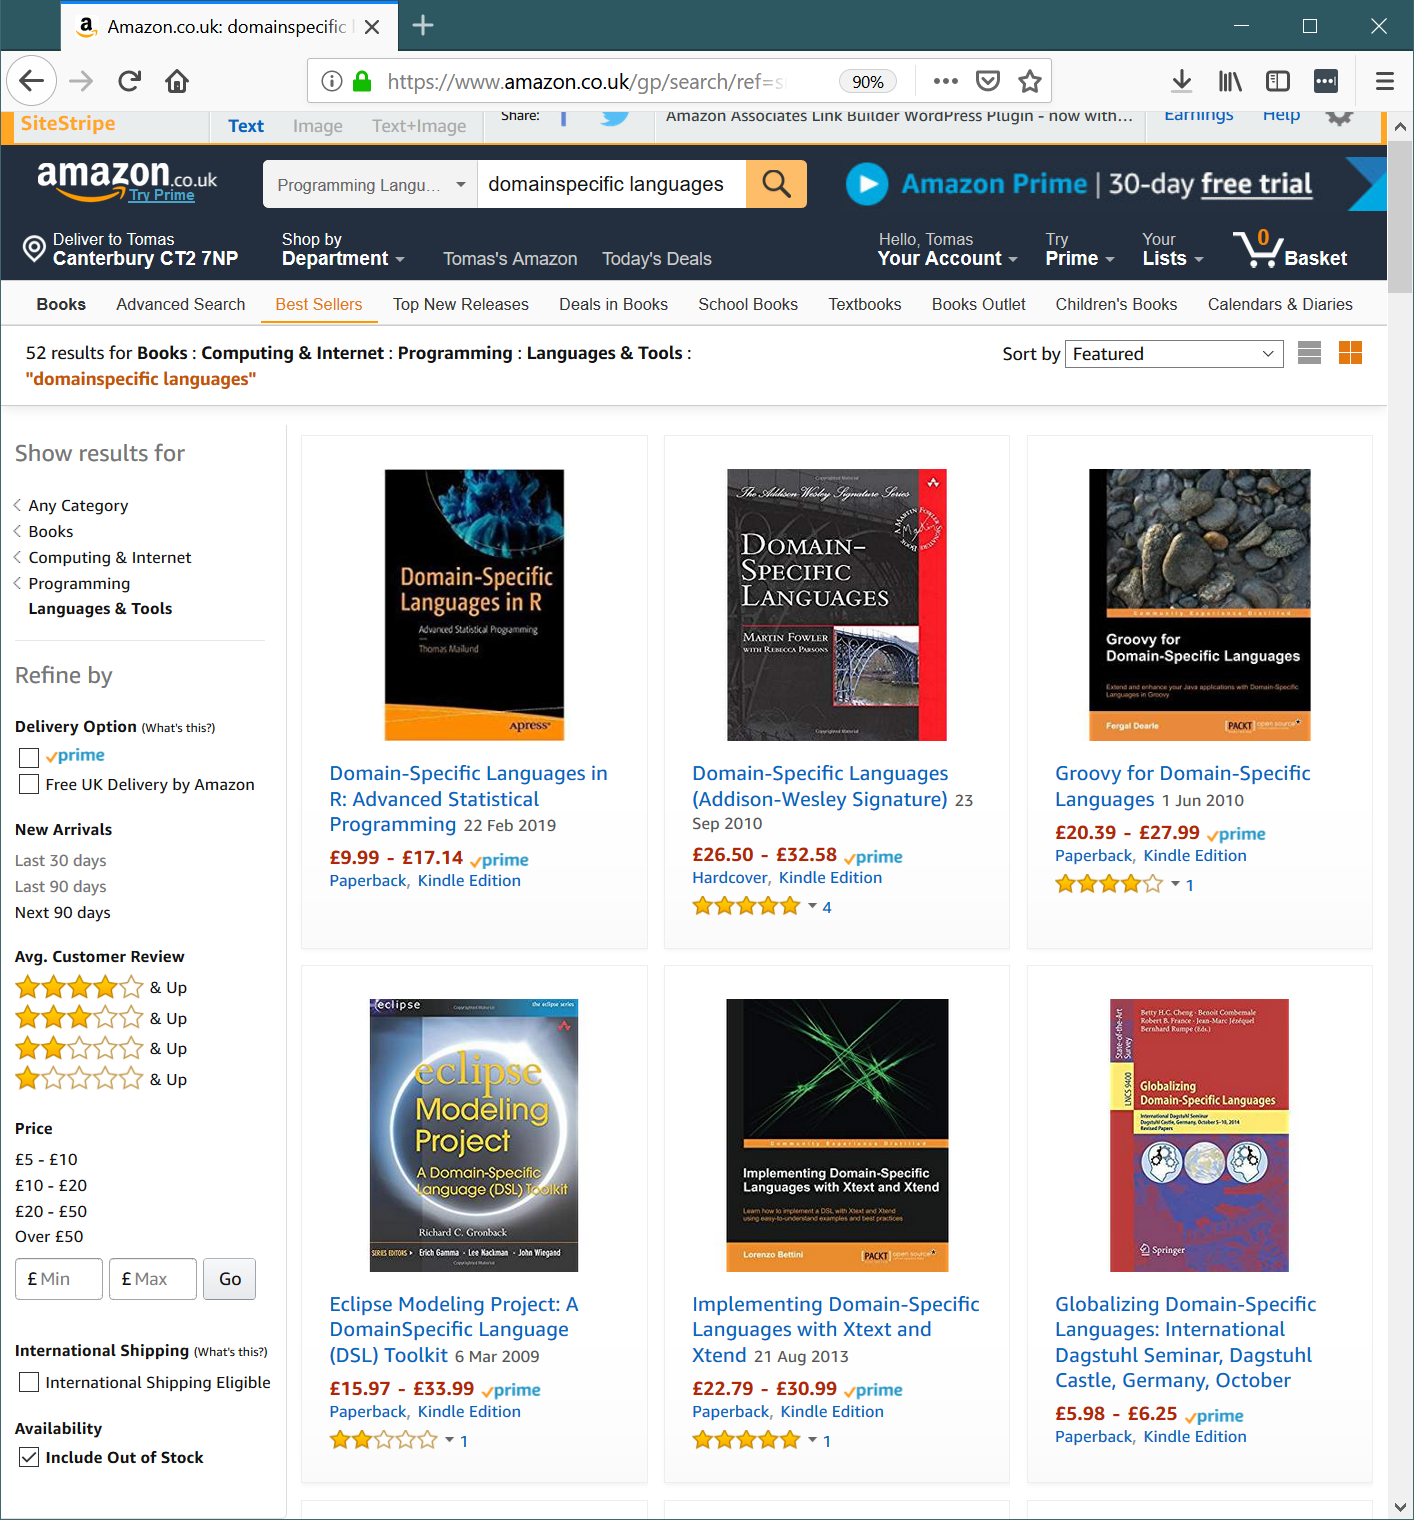Image resolution: width=1414 pixels, height=1520 pixels.
Task: Open basket cart icon
Action: (1291, 249)
